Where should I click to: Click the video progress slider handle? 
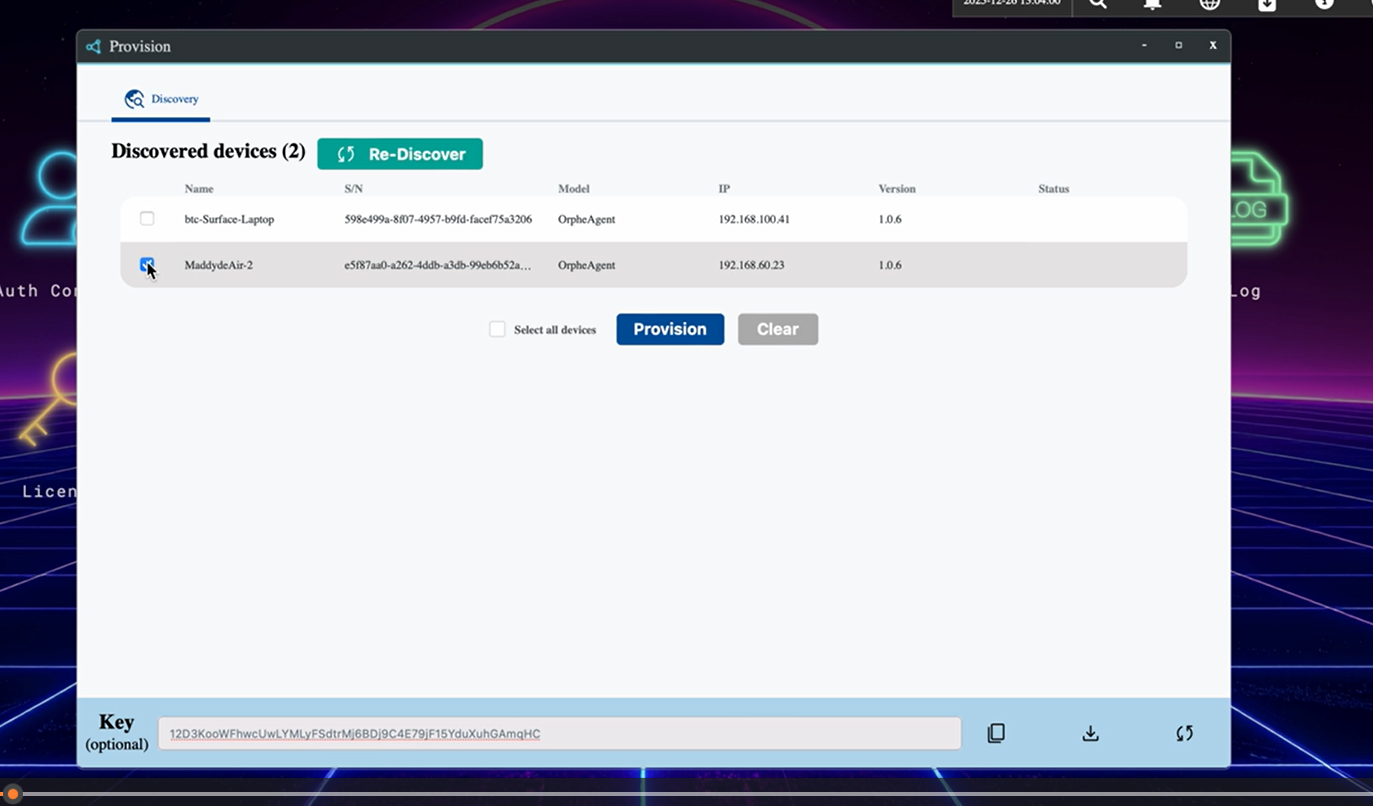click(12, 794)
